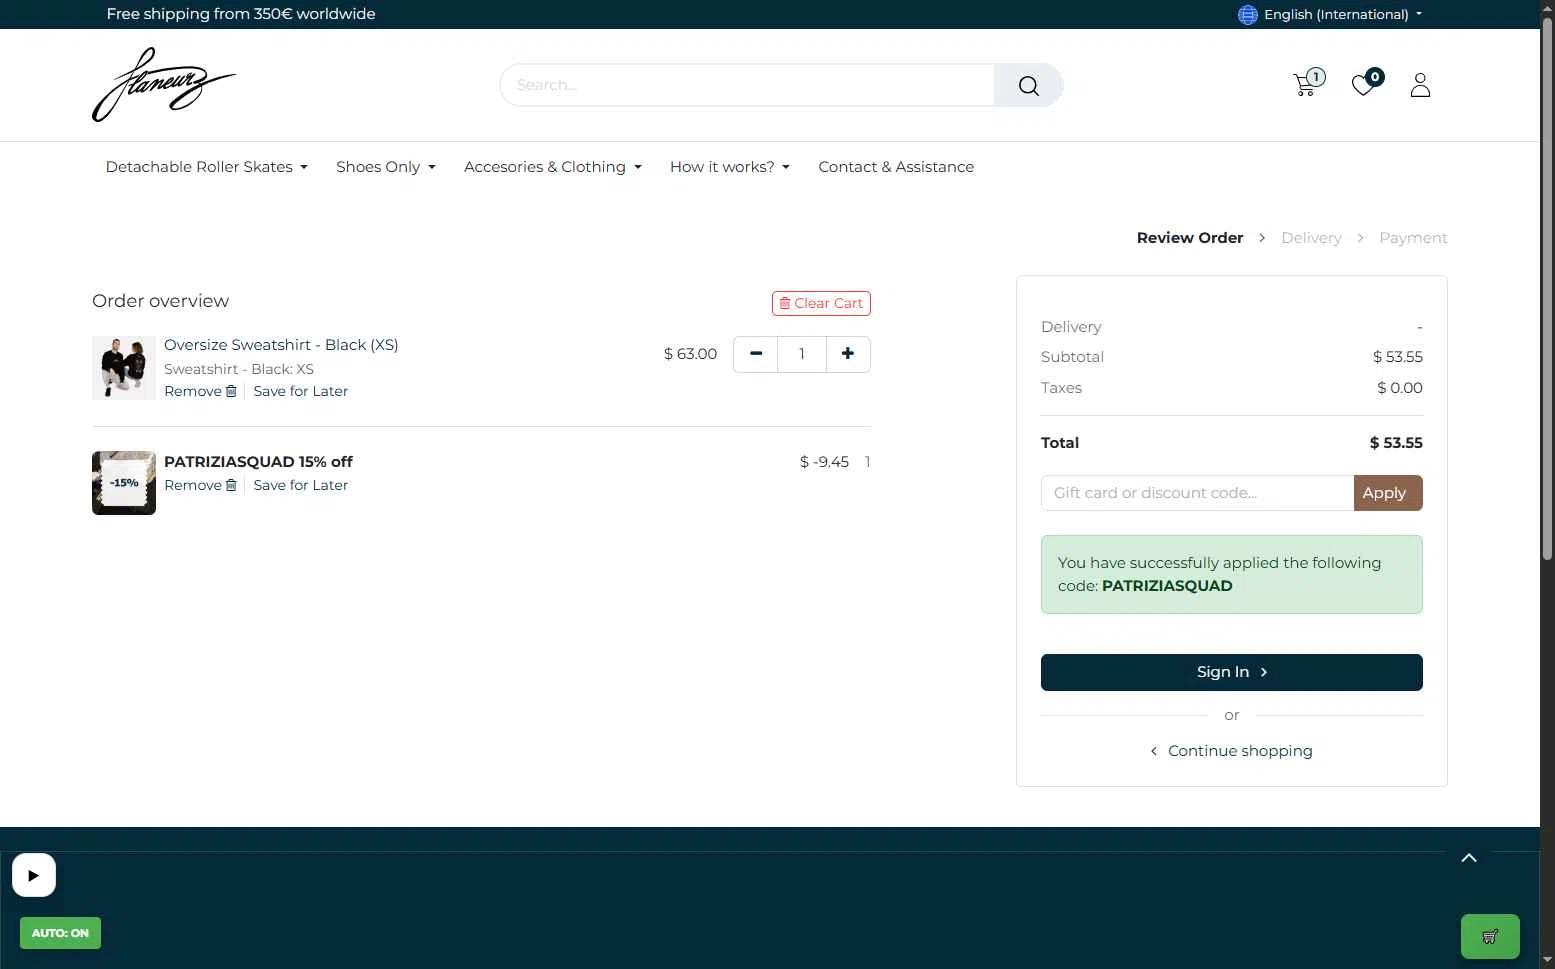Increase sweatshirt quantity with plus button
The width and height of the screenshot is (1555, 969).
point(848,354)
